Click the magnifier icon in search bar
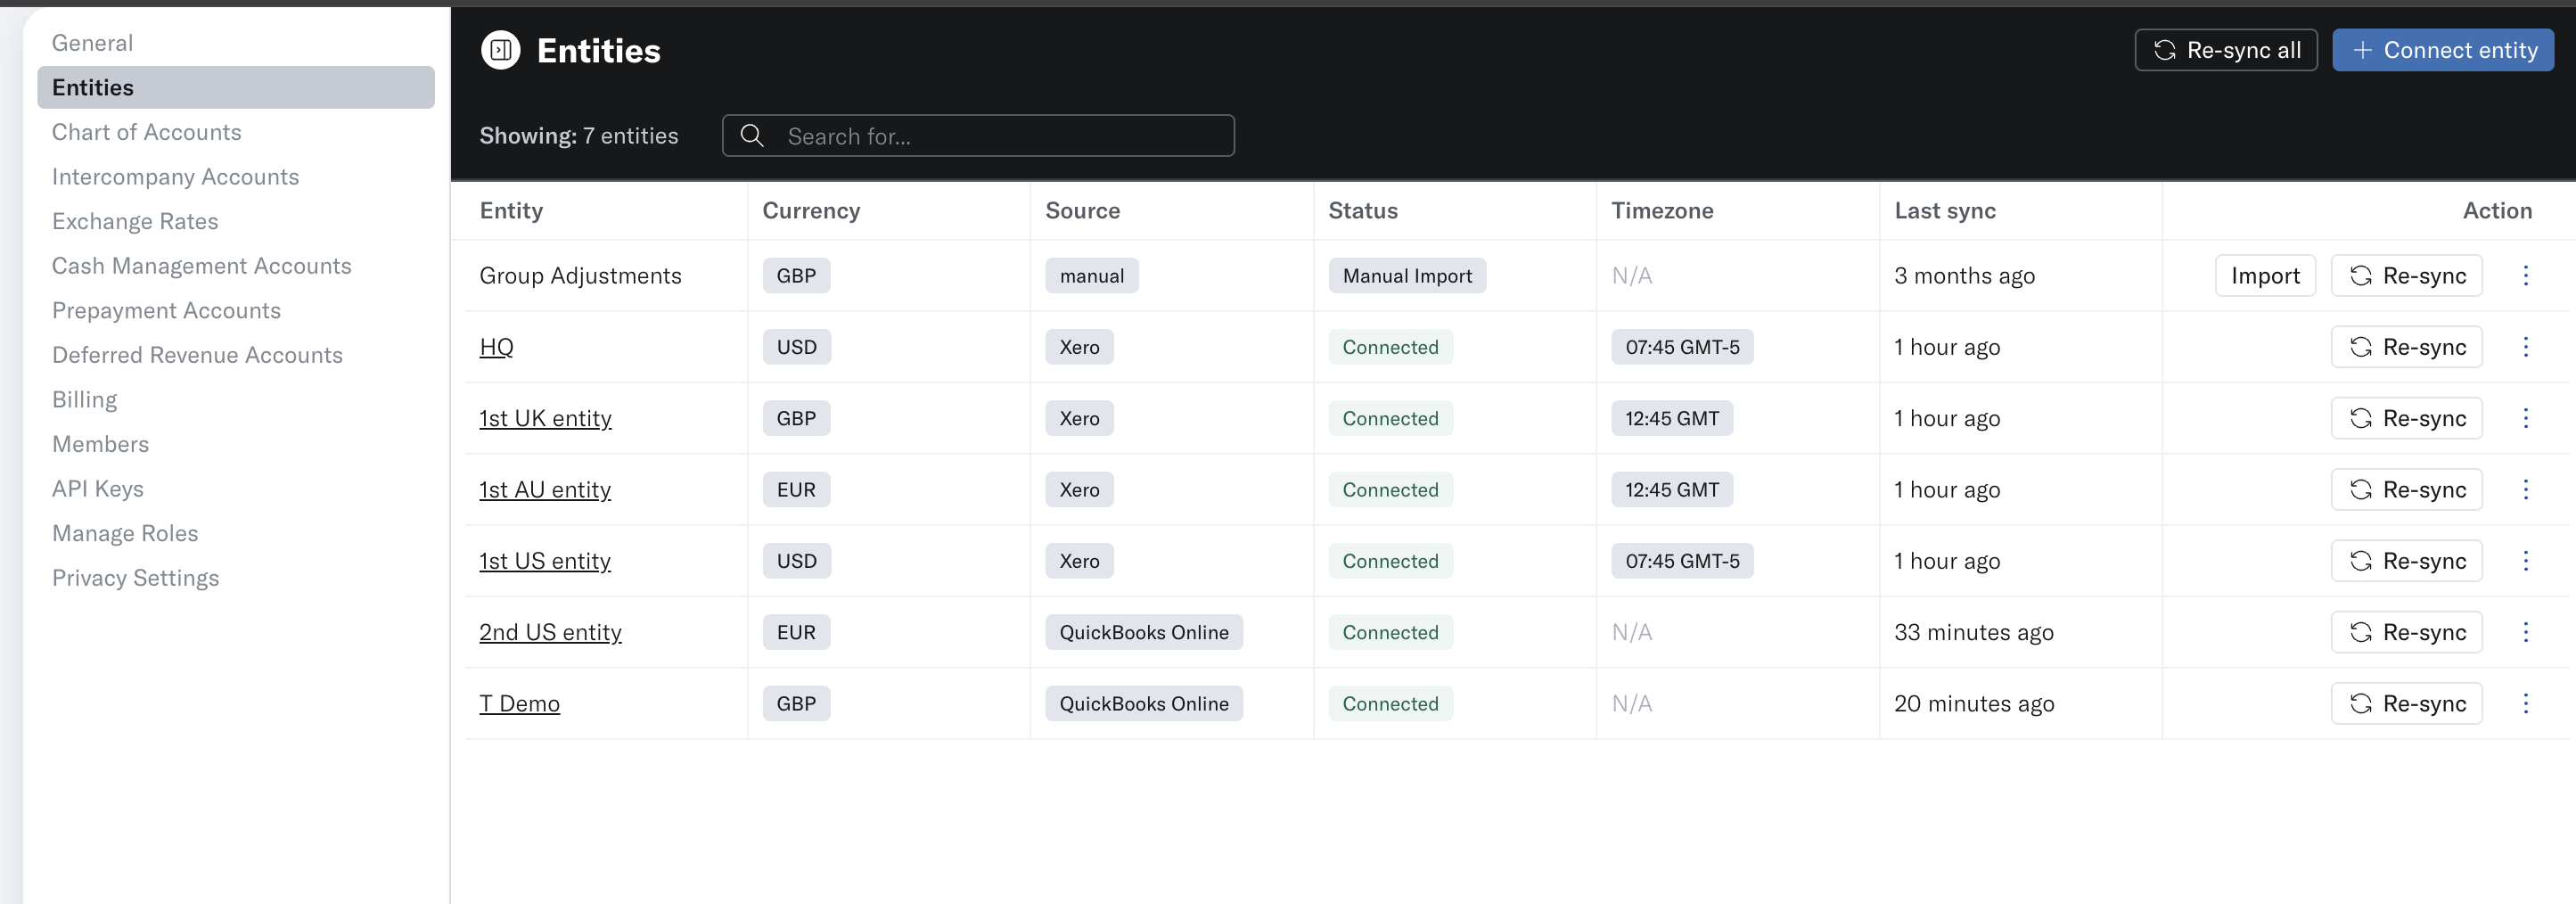2576x904 pixels. coord(752,136)
